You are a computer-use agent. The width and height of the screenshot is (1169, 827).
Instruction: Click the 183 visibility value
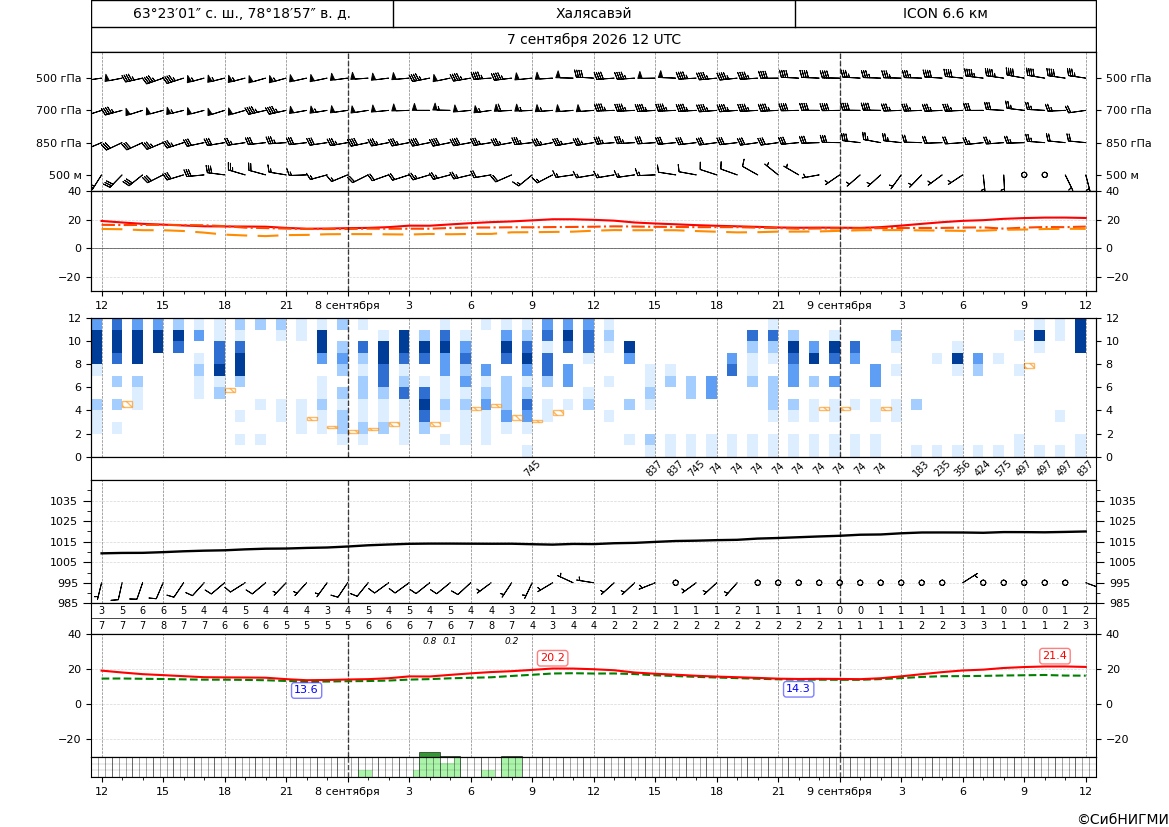coord(920,469)
